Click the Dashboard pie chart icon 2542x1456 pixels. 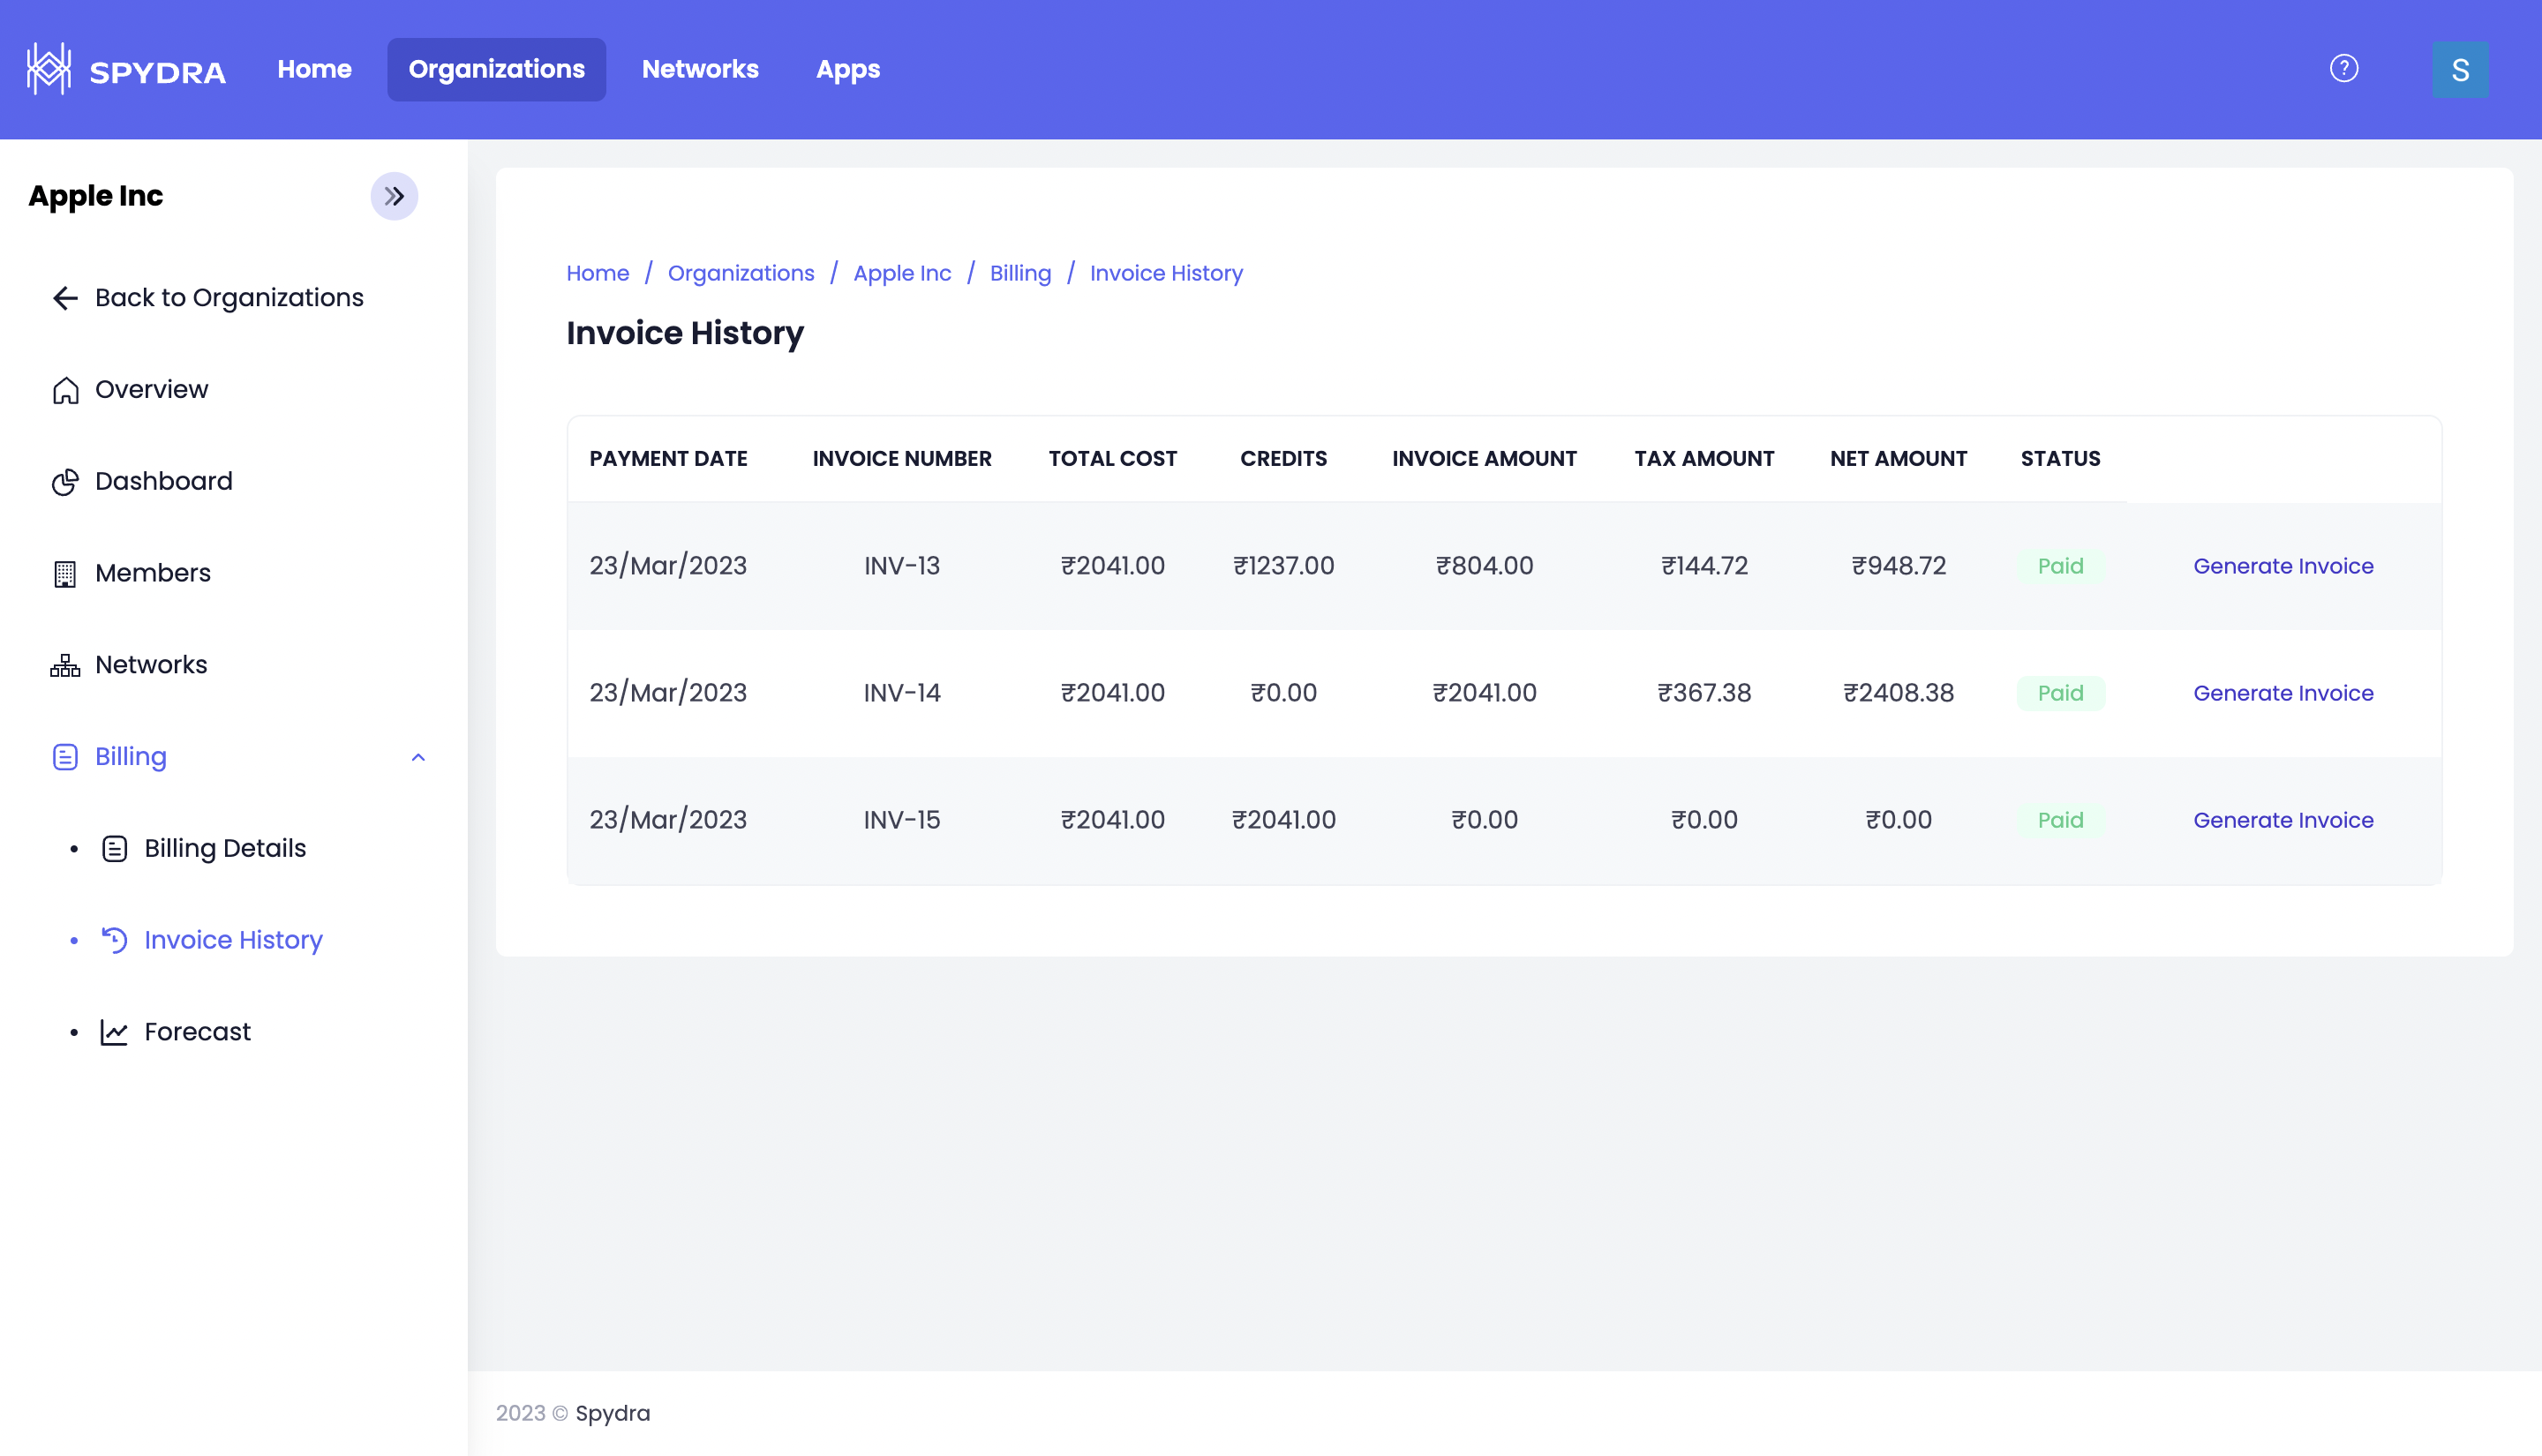click(65, 482)
